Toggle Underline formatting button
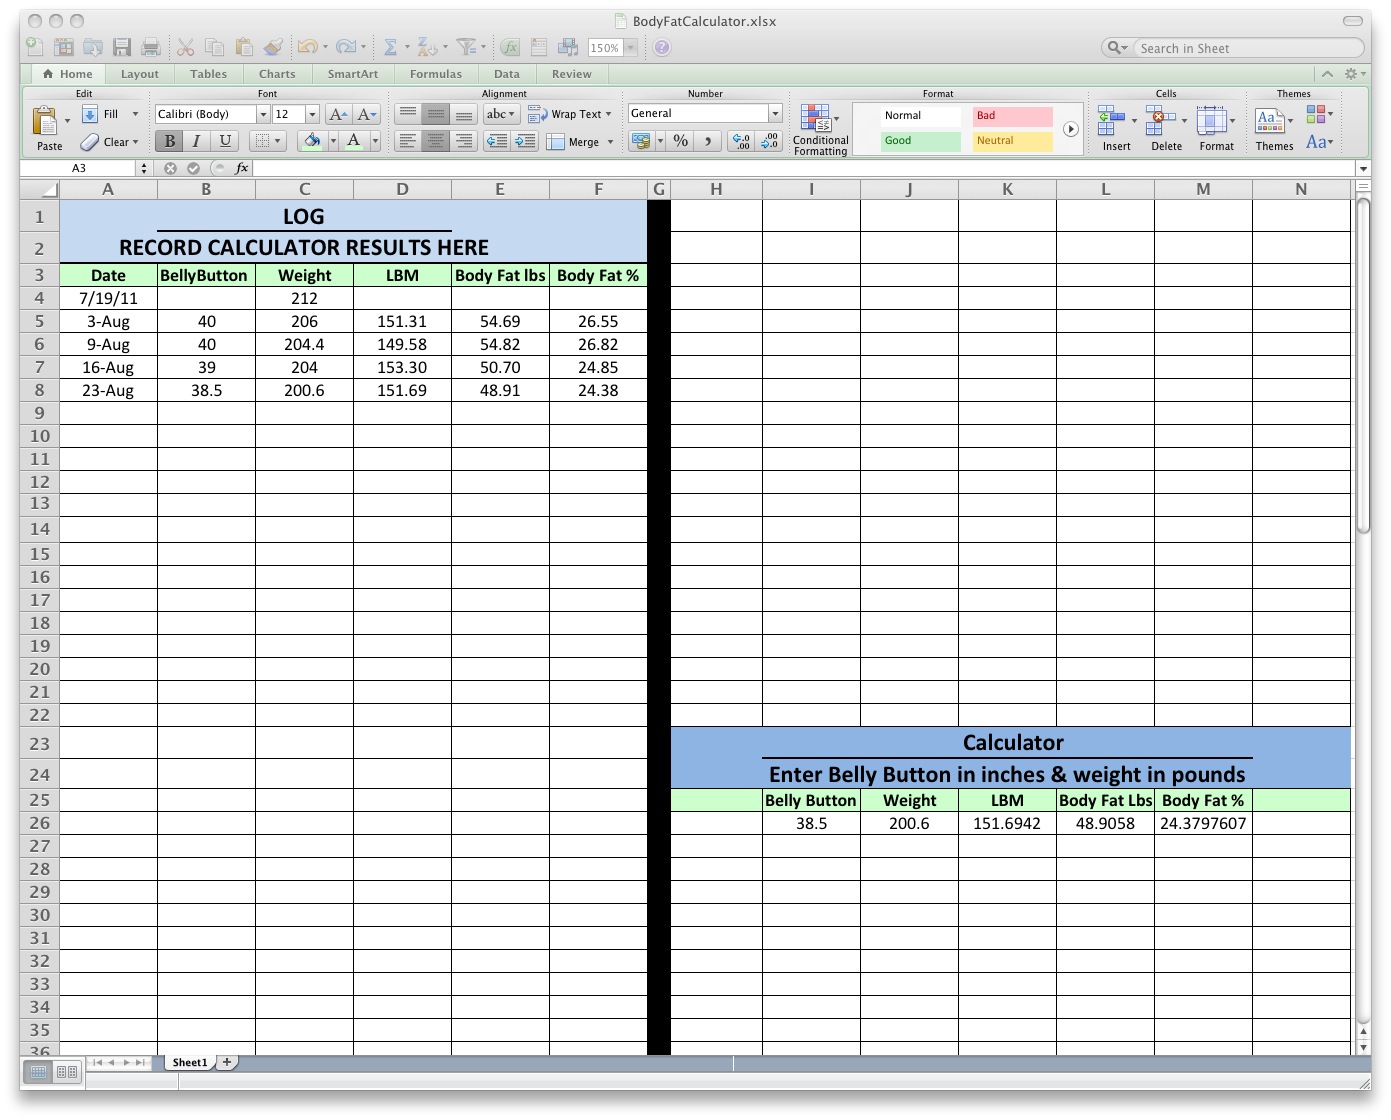Viewport: 1391px width, 1120px height. (225, 141)
